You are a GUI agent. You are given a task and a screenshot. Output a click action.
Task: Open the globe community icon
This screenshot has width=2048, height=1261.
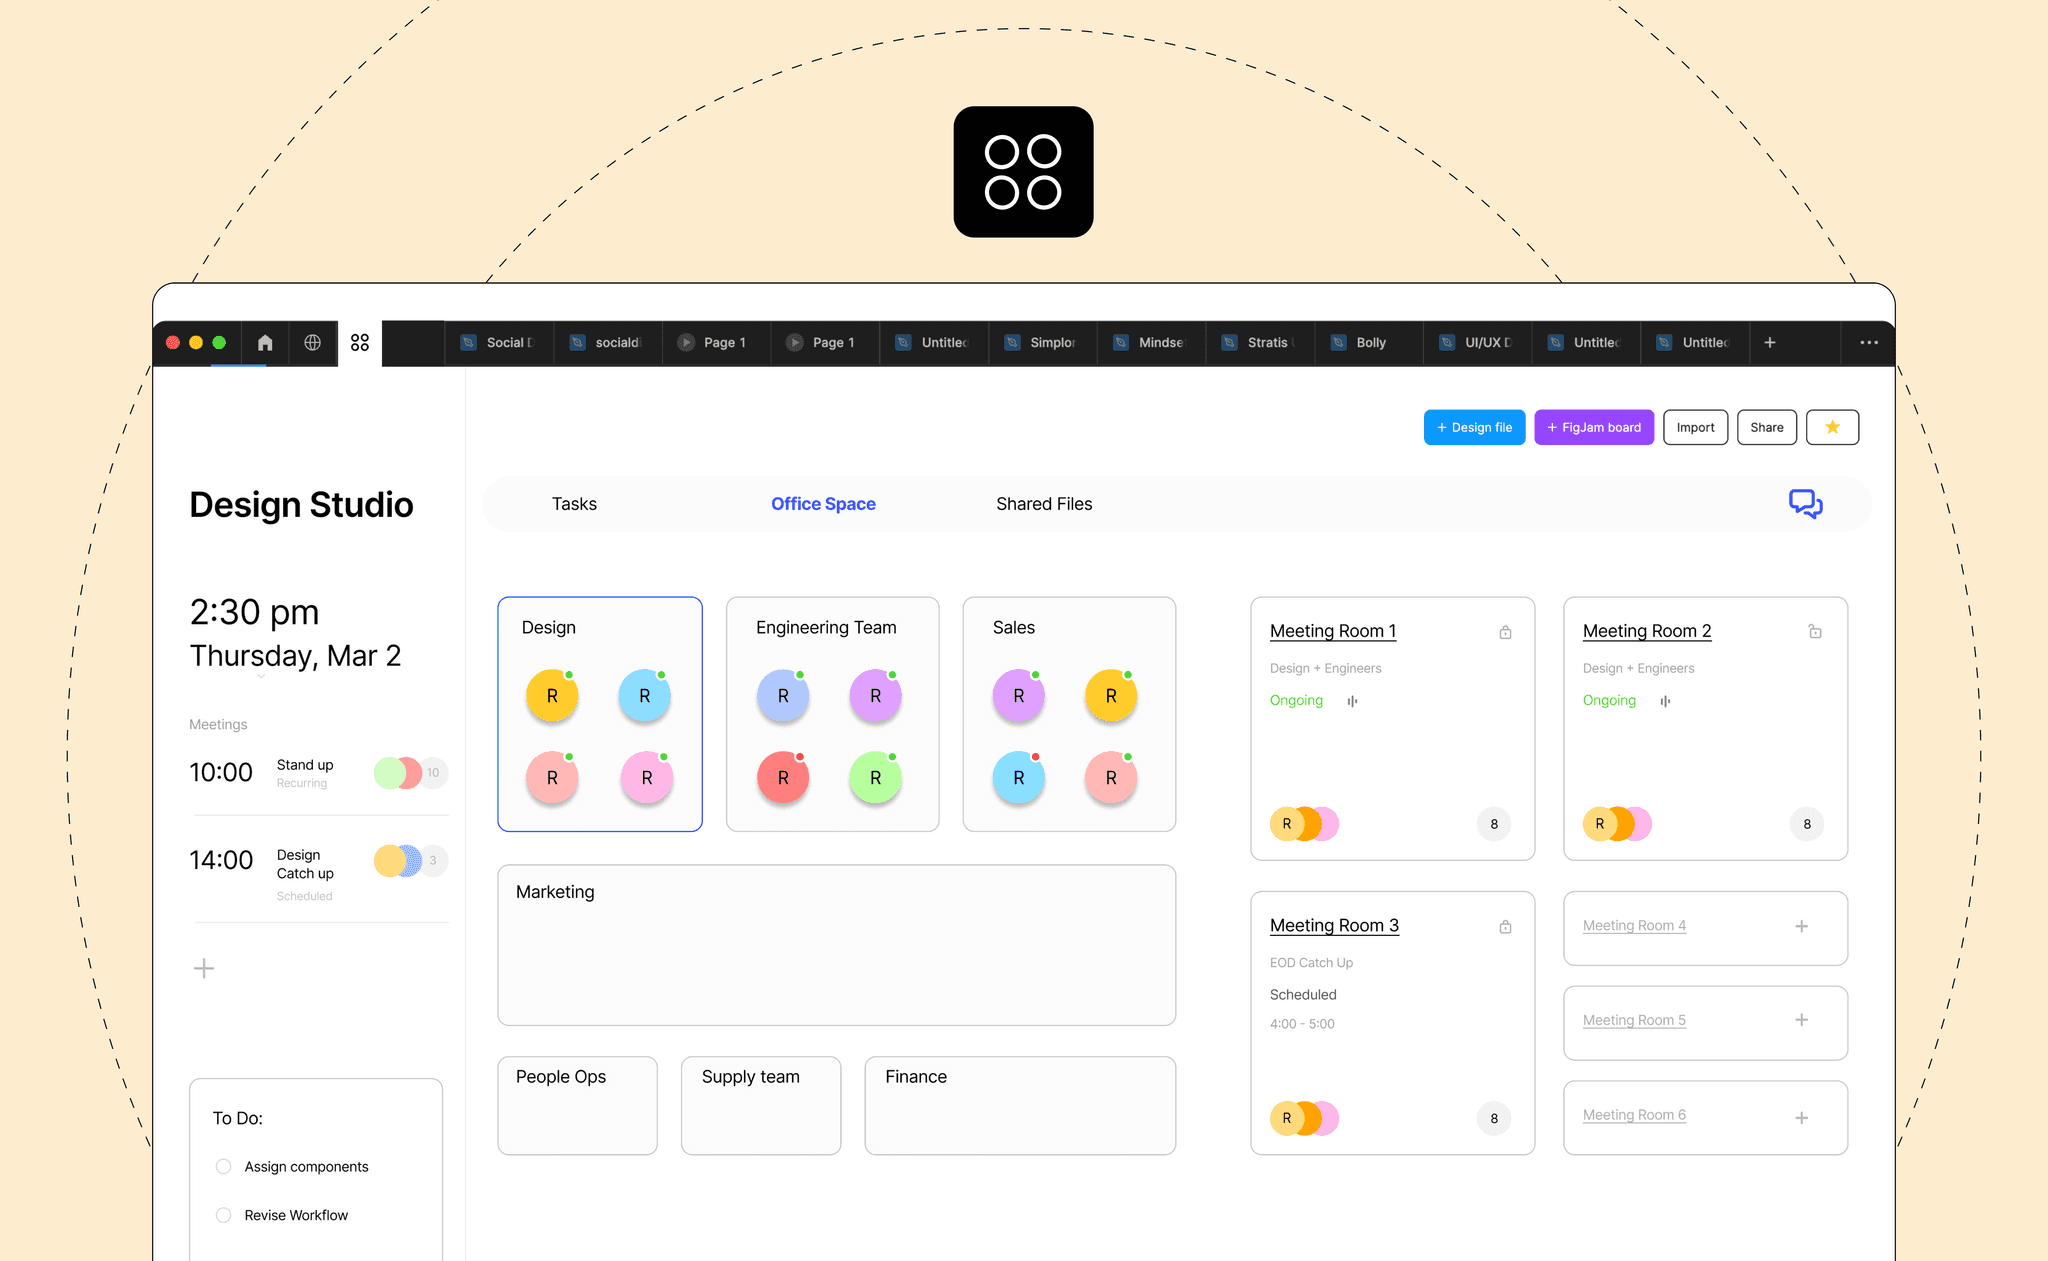tap(313, 343)
